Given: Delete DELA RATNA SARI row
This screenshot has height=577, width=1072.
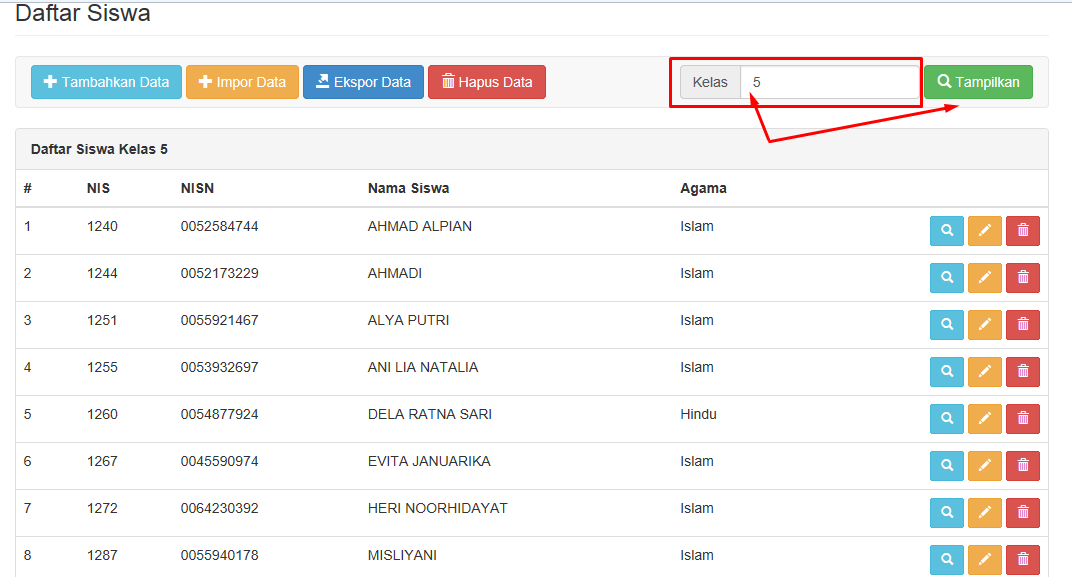Looking at the screenshot, I should tap(1023, 418).
